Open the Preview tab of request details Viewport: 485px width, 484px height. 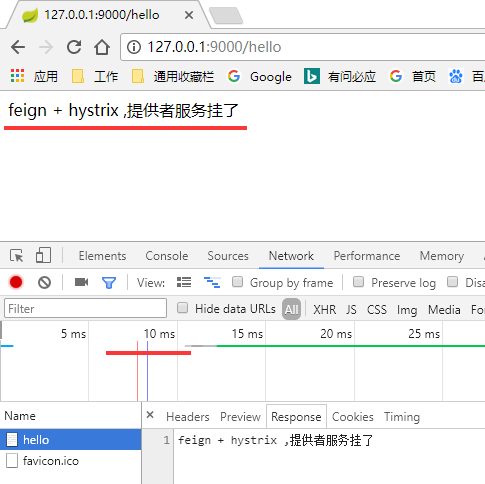(x=240, y=417)
